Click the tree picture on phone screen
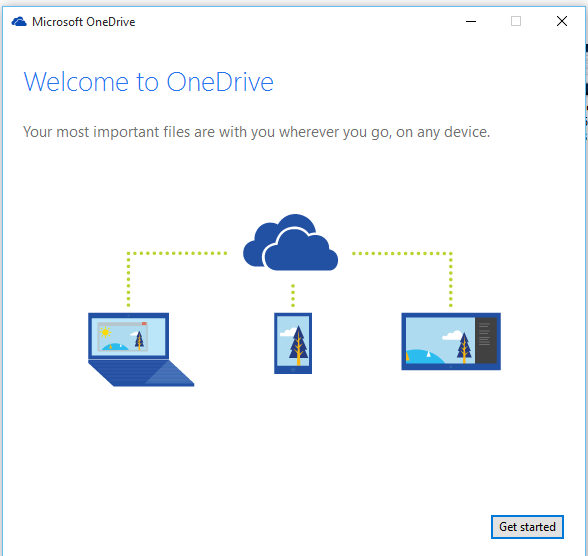The width and height of the screenshot is (588, 556). click(298, 345)
